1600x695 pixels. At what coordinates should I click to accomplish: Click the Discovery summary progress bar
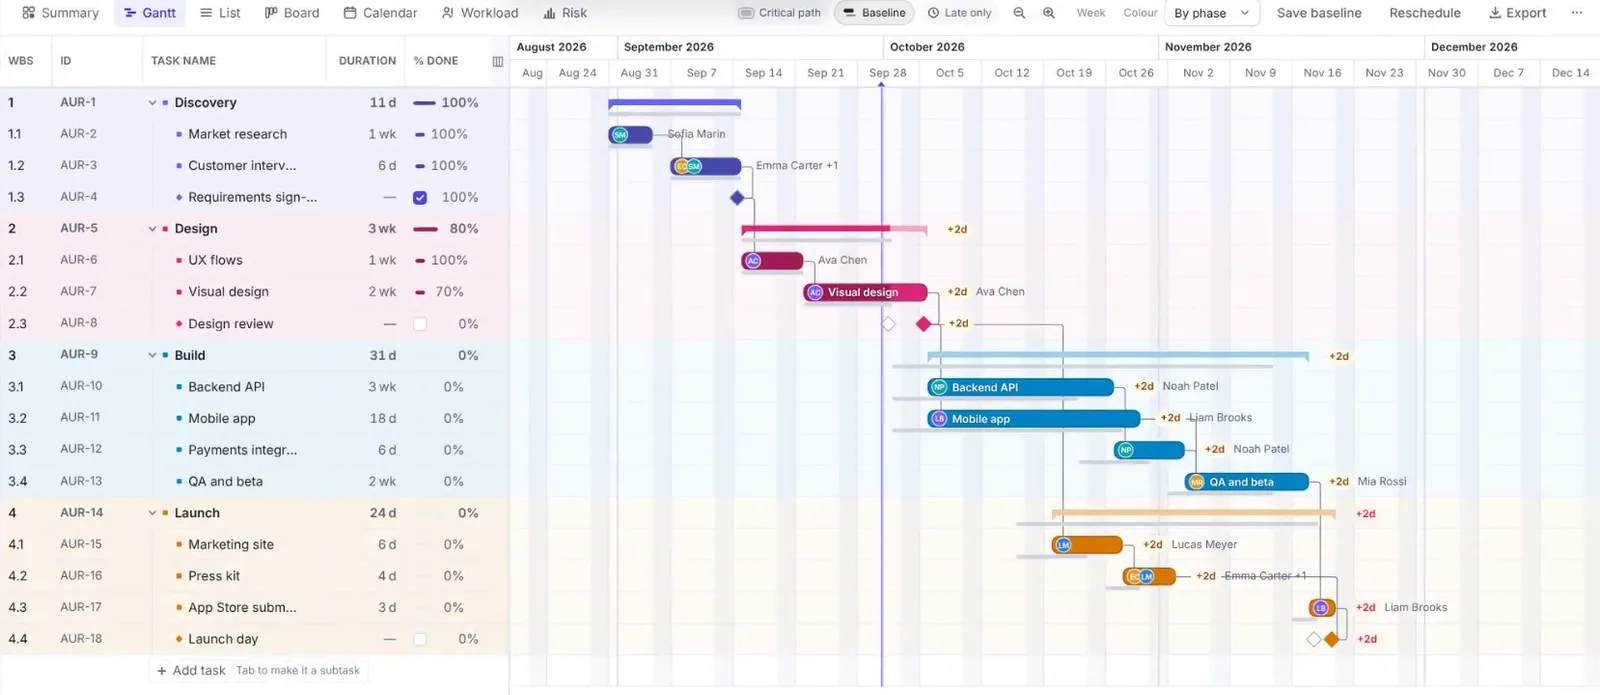click(x=674, y=103)
